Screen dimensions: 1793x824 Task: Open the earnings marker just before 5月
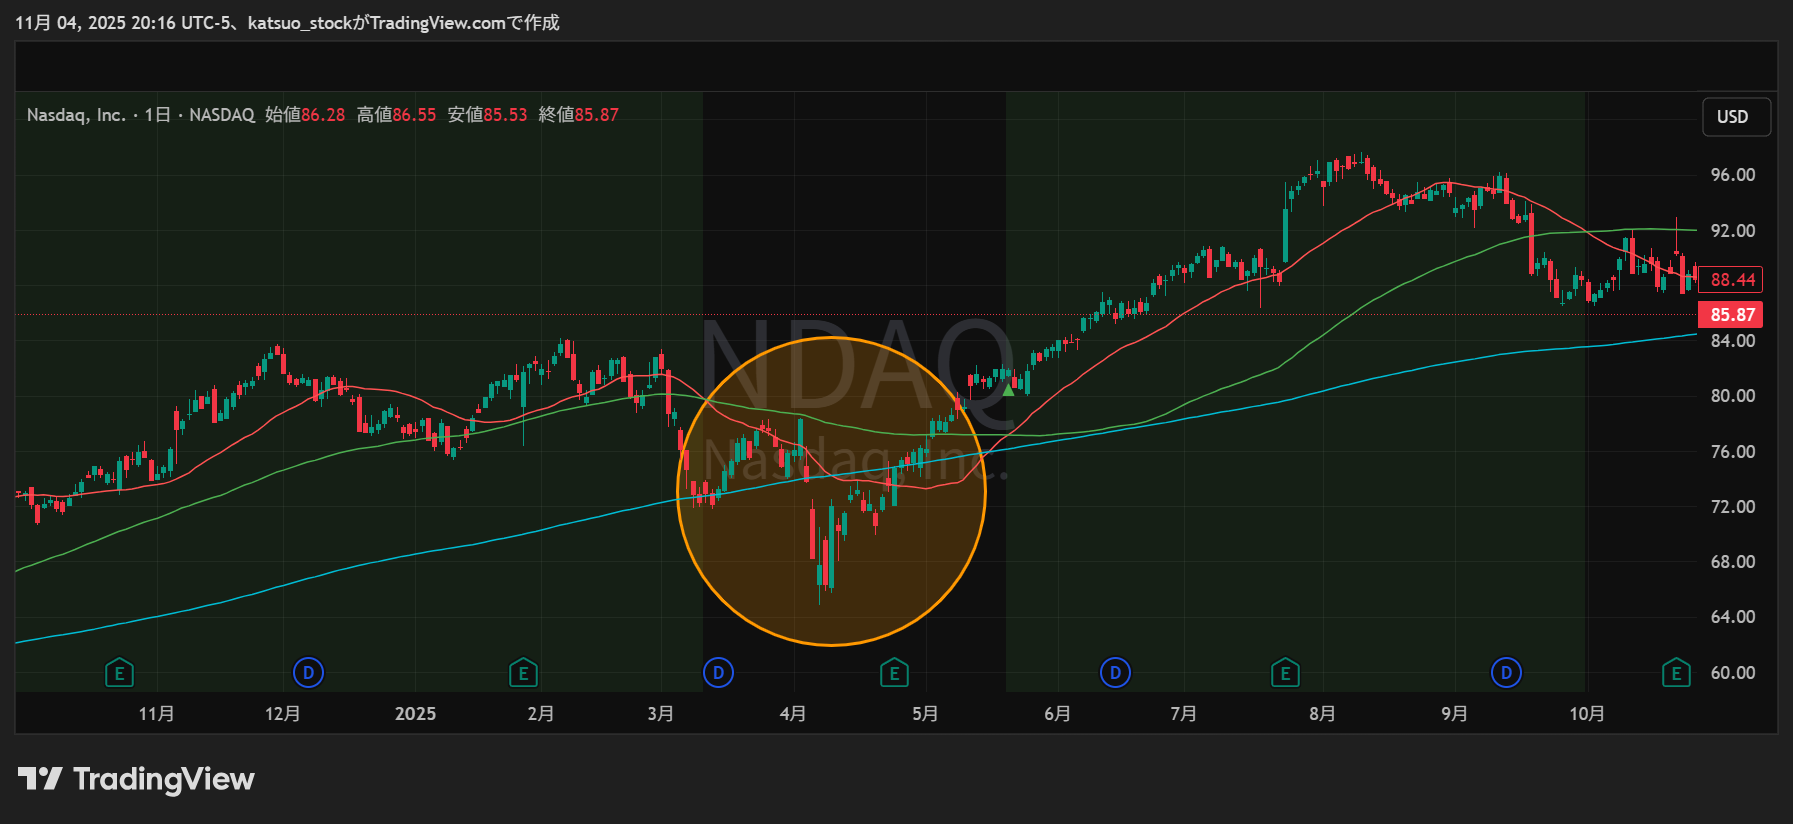894,673
